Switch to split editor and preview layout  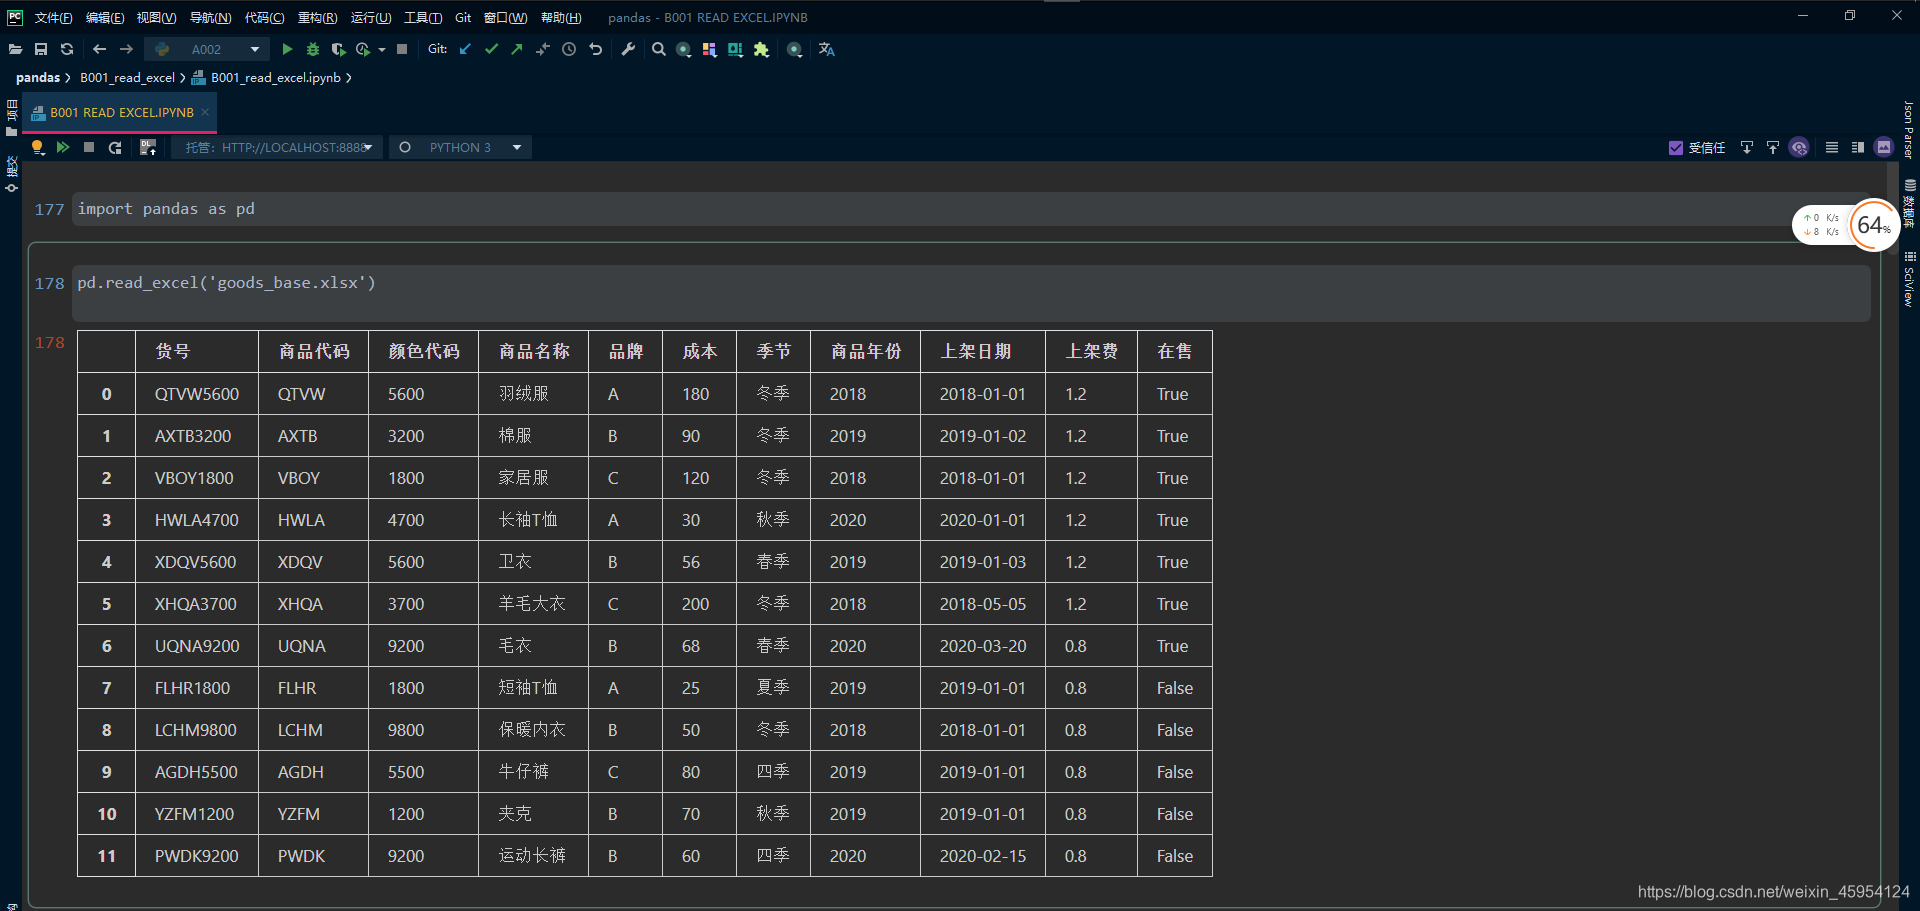click(x=1858, y=147)
